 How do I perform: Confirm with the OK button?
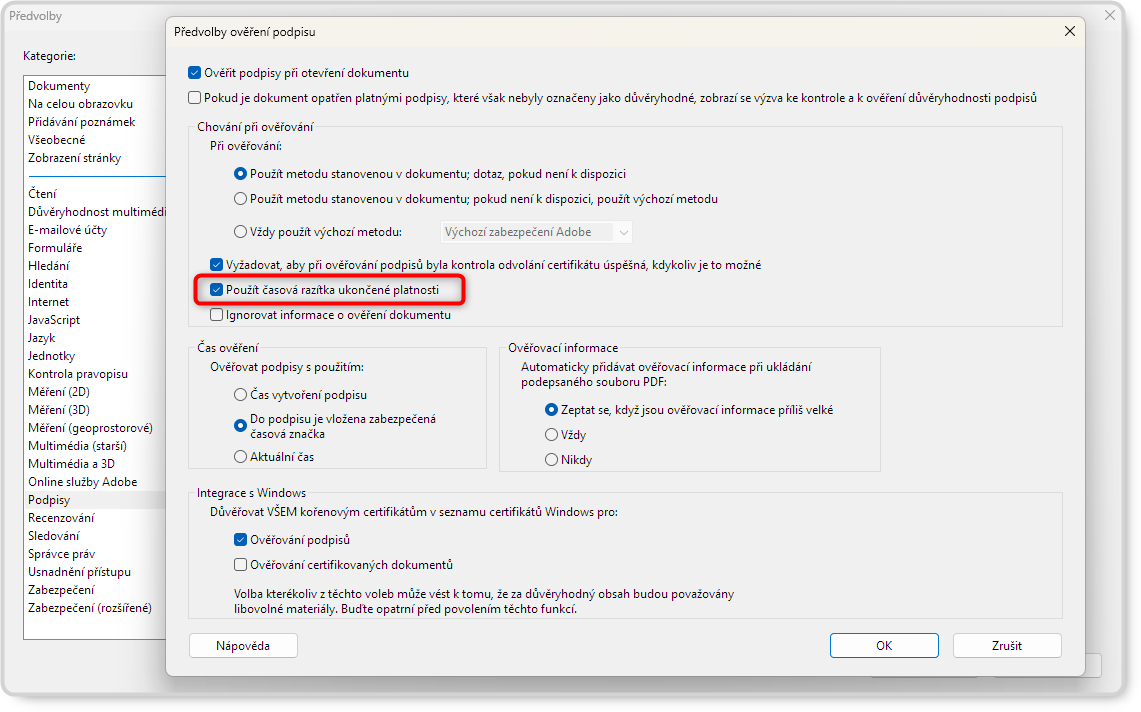point(884,646)
